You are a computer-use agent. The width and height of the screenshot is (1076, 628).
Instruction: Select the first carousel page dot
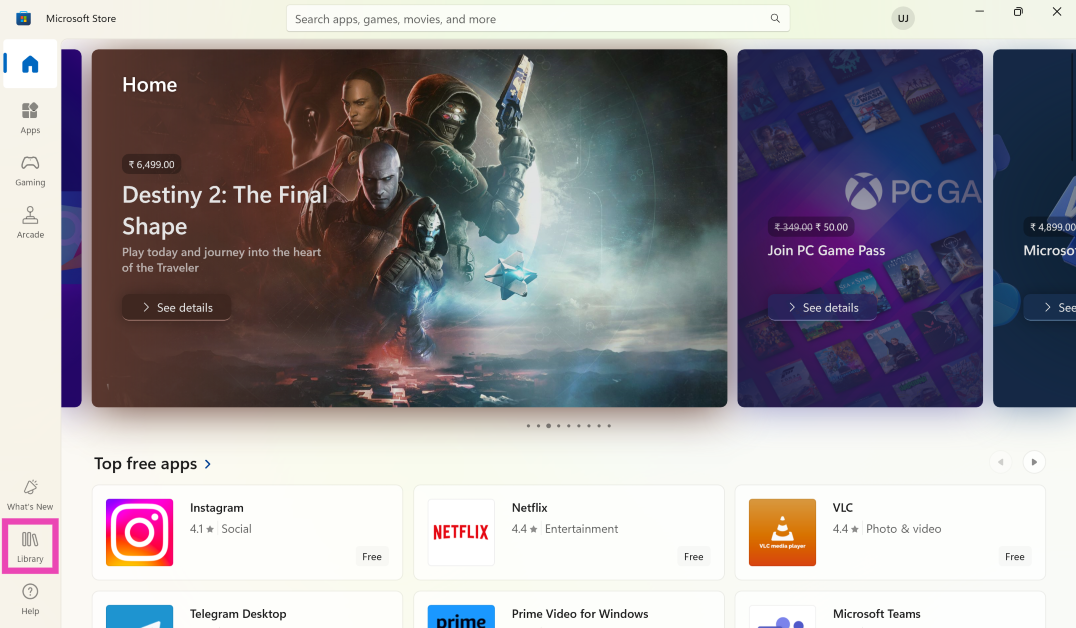tap(528, 426)
